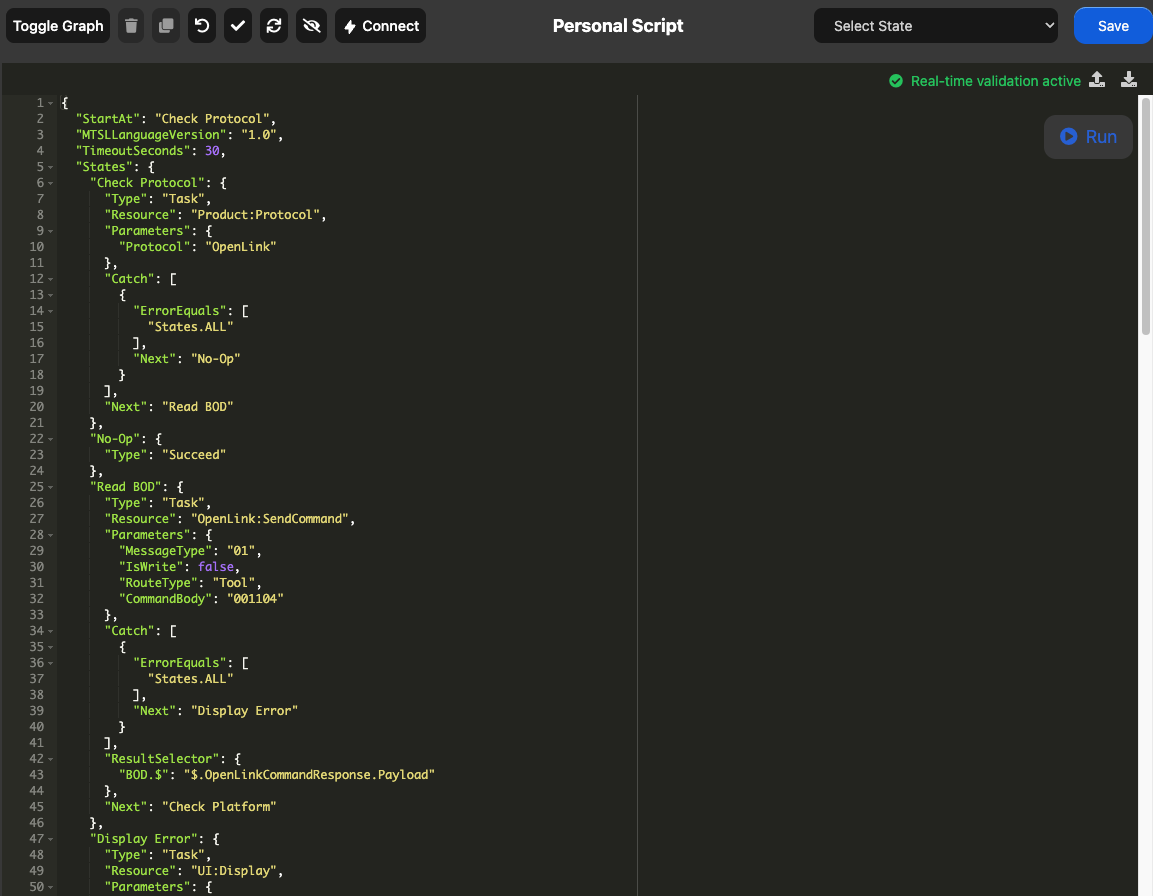The height and width of the screenshot is (896, 1153).
Task: Click the undo arrow icon
Action: [202, 26]
